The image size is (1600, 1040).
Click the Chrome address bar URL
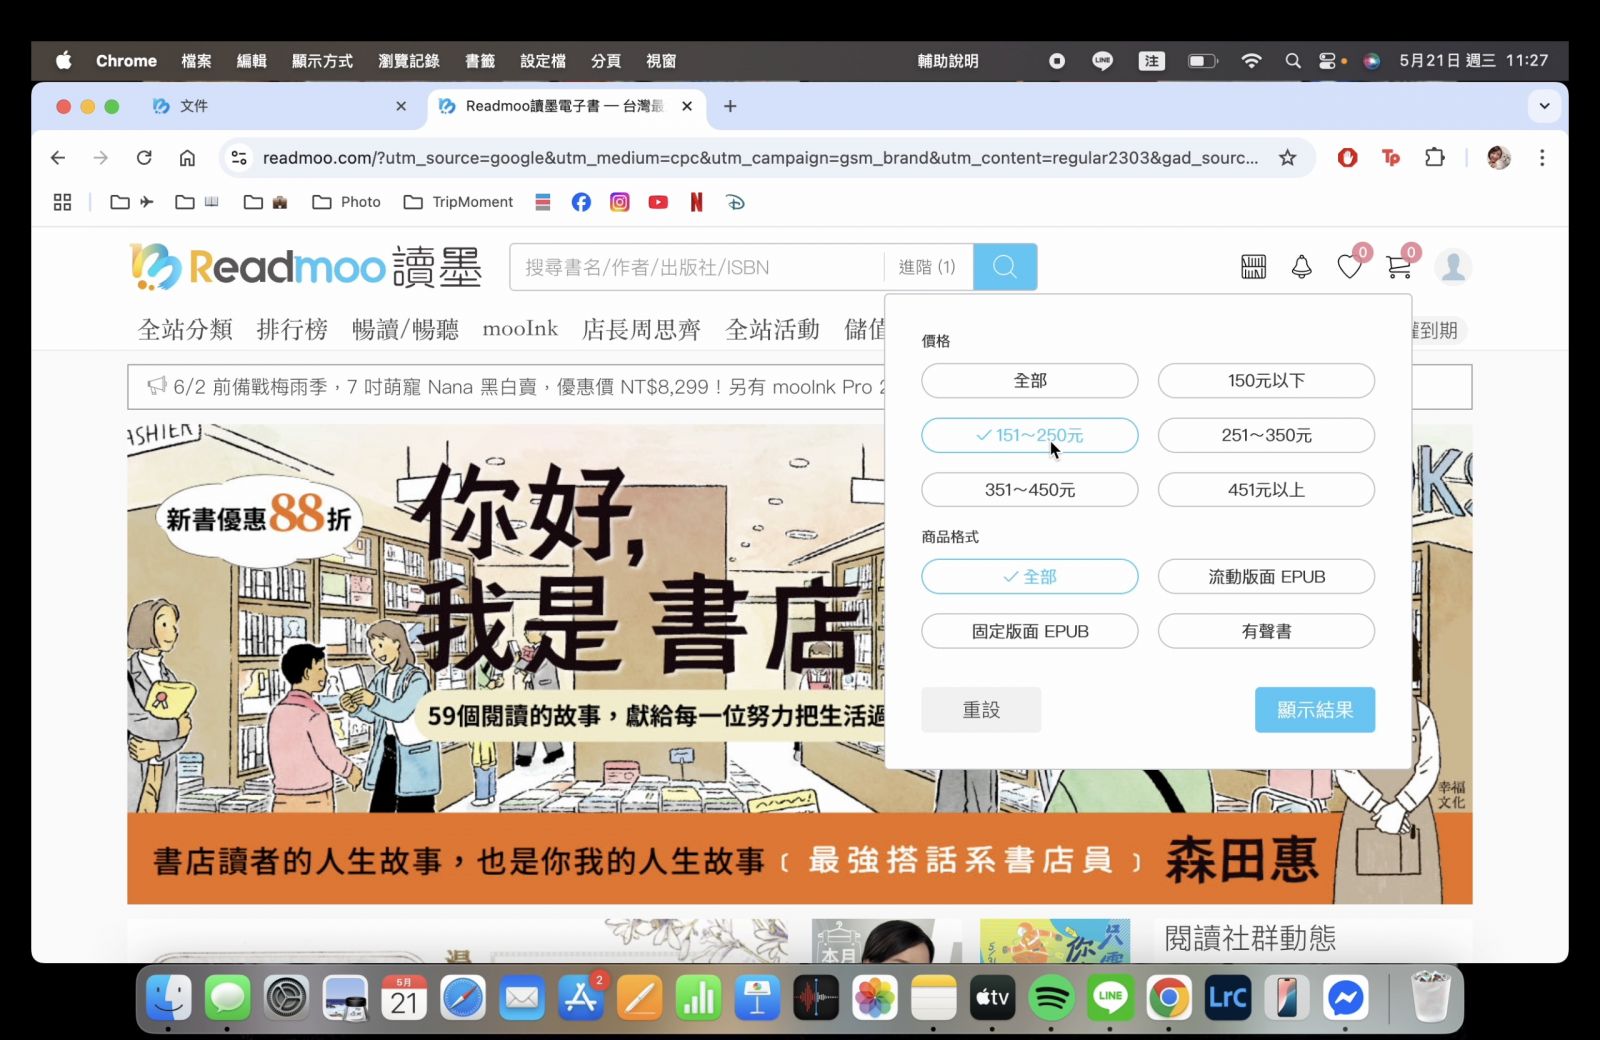[x=760, y=158]
